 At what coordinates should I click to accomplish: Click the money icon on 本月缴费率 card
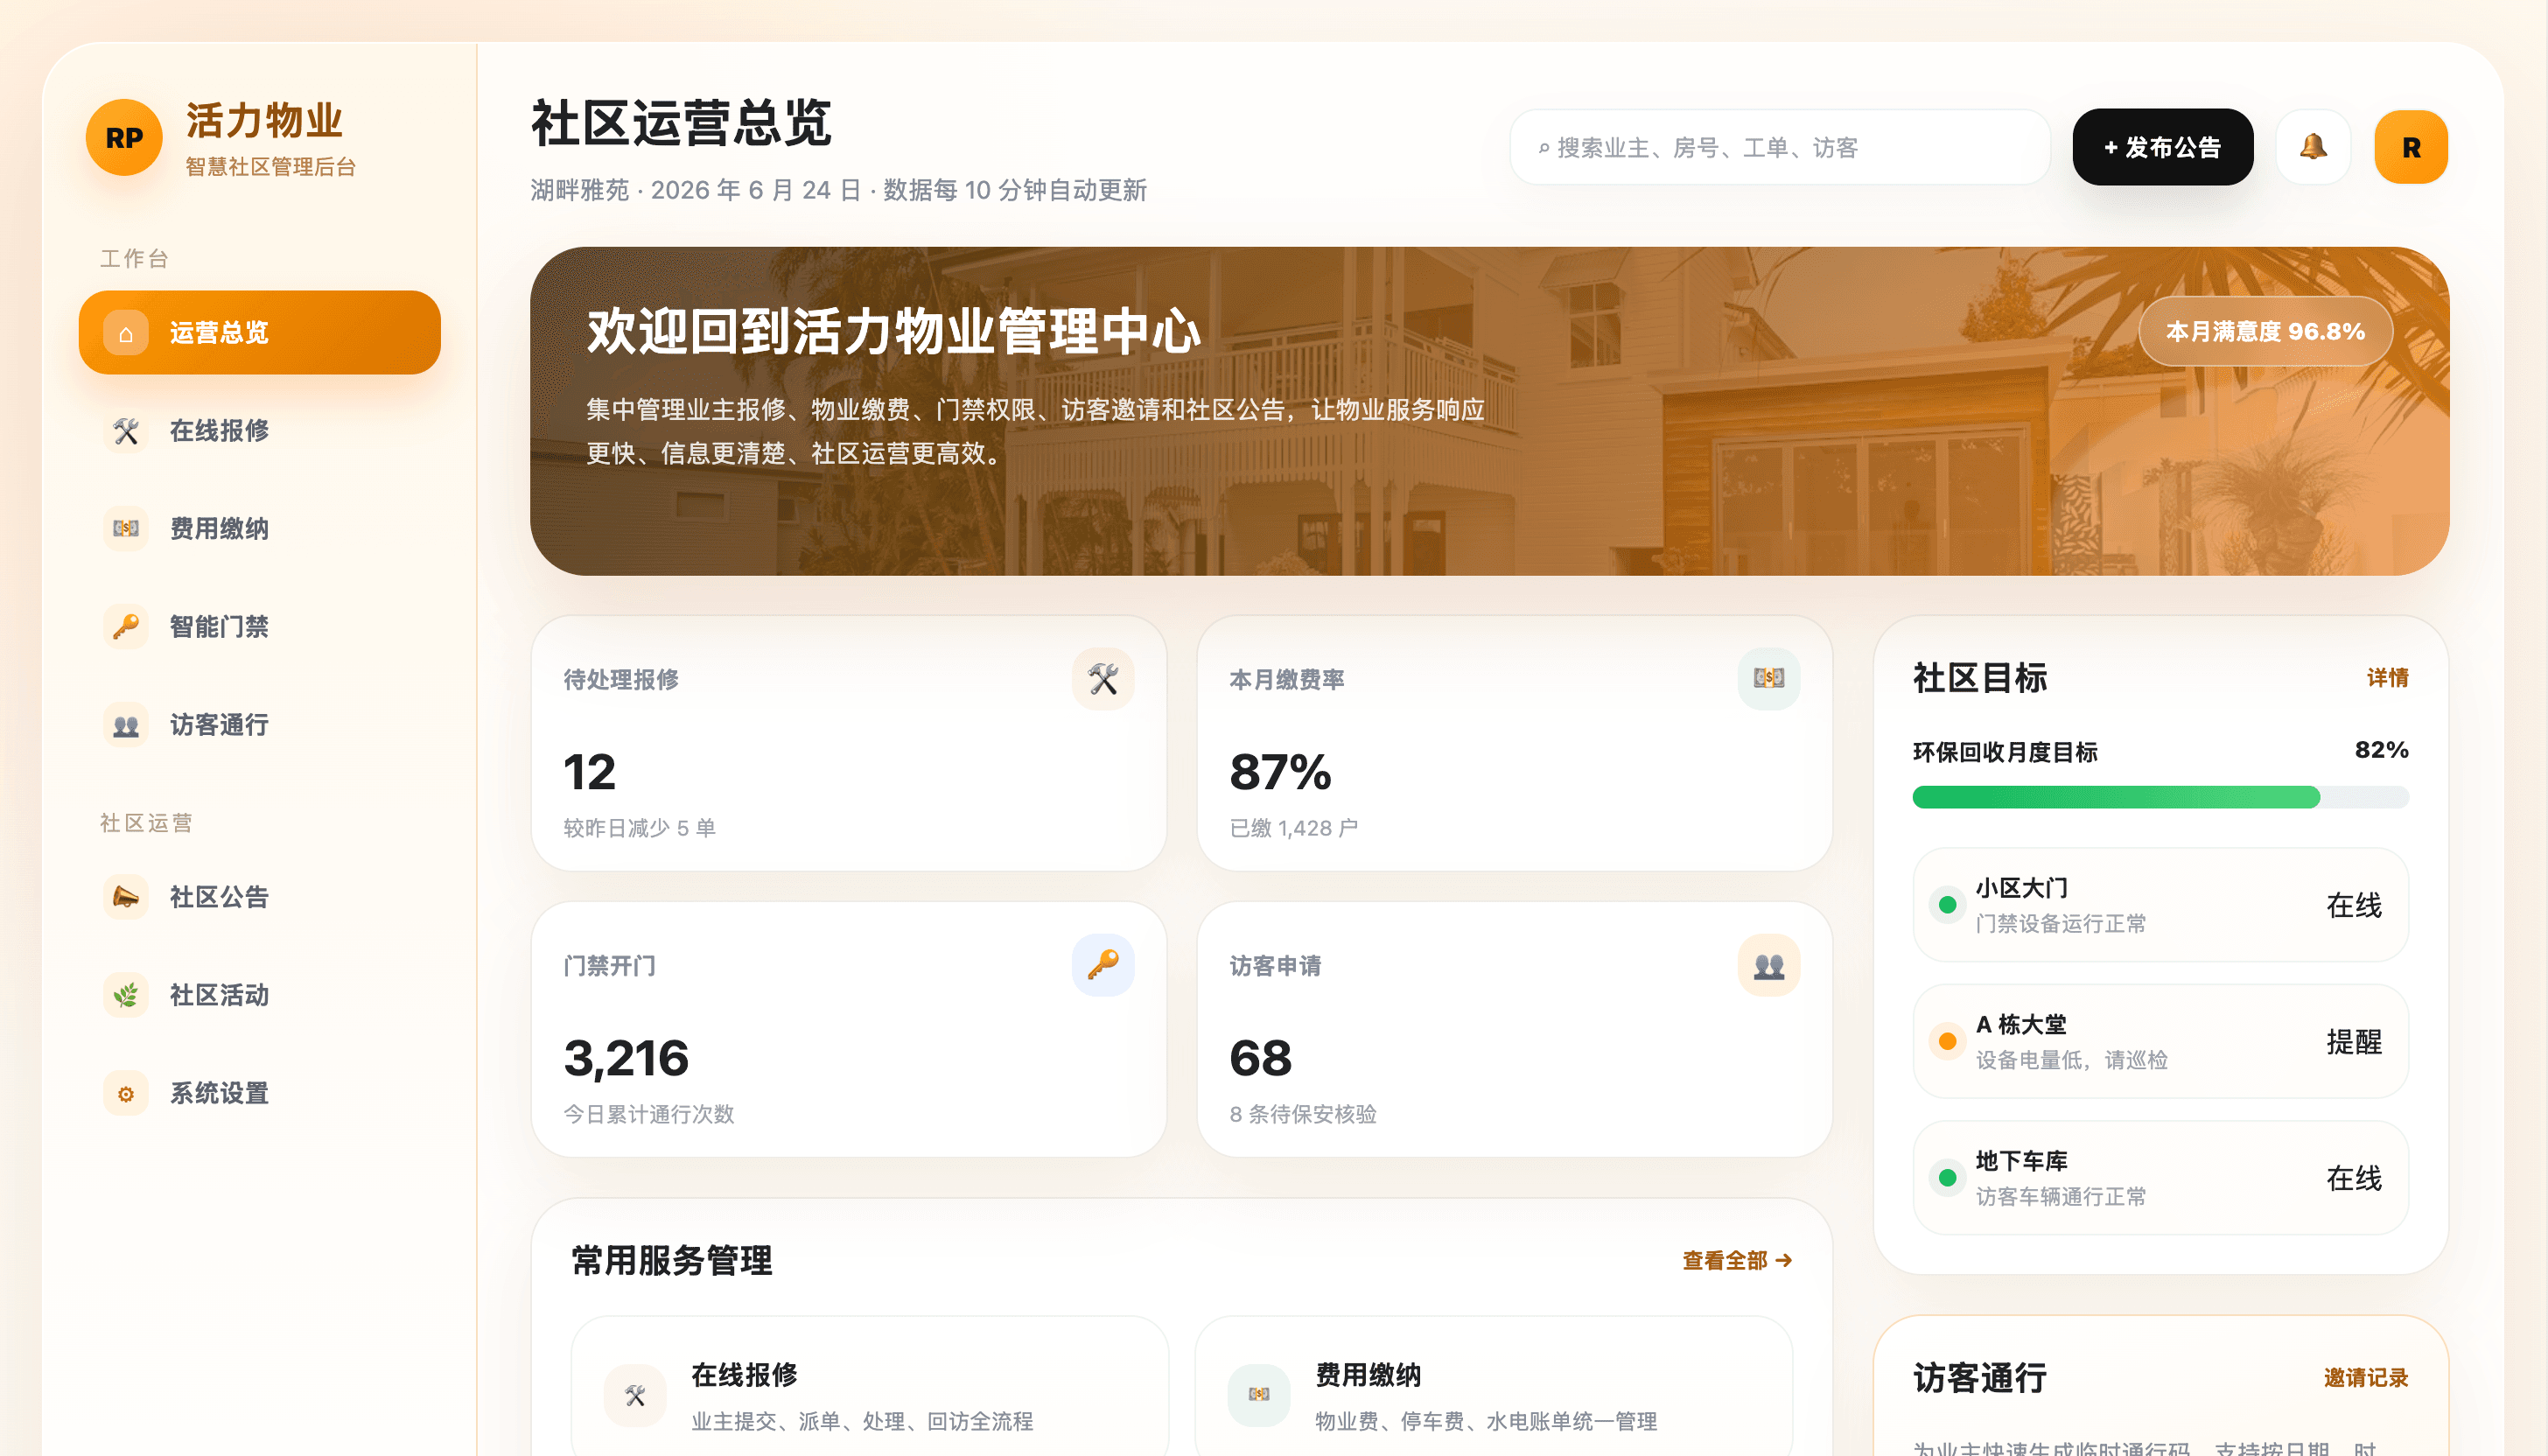(1769, 679)
